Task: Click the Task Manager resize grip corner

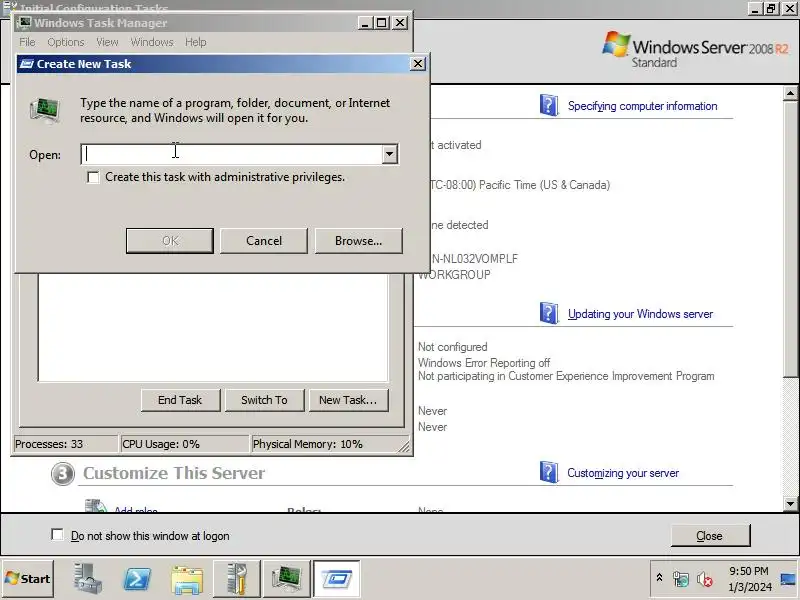Action: coord(404,446)
